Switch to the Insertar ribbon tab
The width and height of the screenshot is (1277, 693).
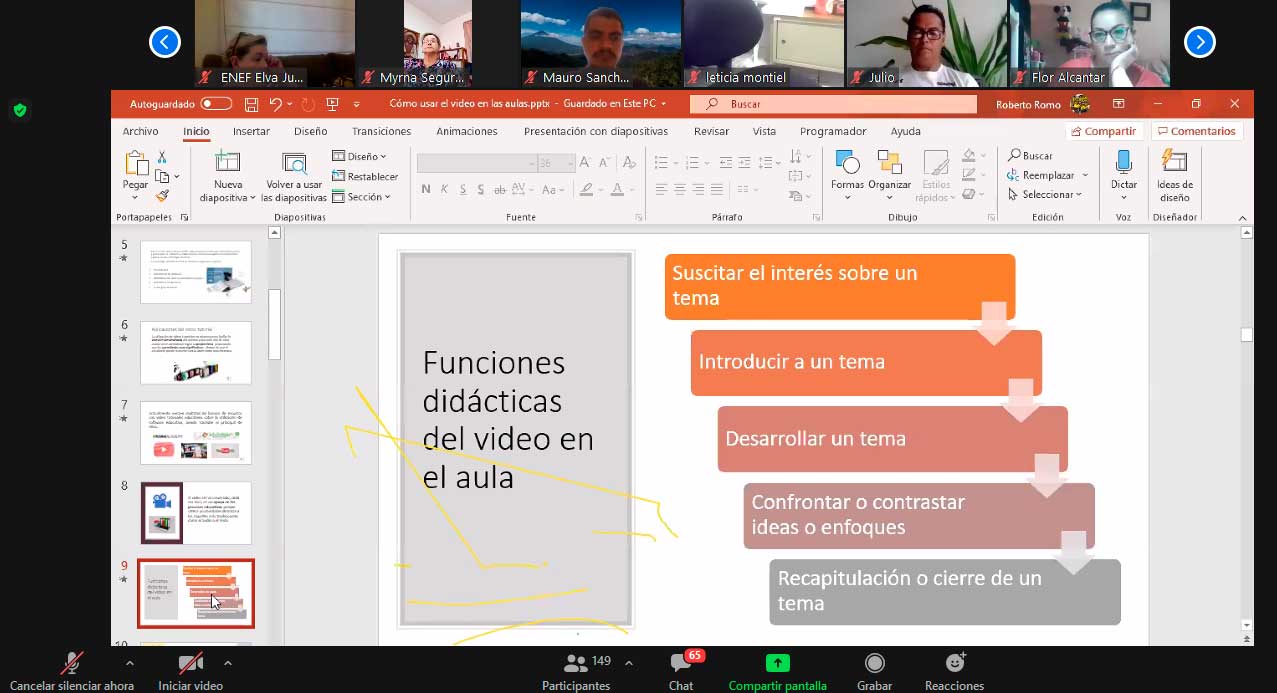(x=251, y=131)
